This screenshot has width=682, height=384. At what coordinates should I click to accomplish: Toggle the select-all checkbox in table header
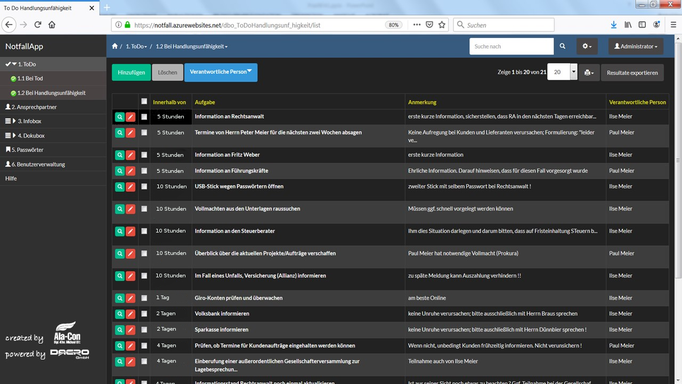(x=144, y=101)
